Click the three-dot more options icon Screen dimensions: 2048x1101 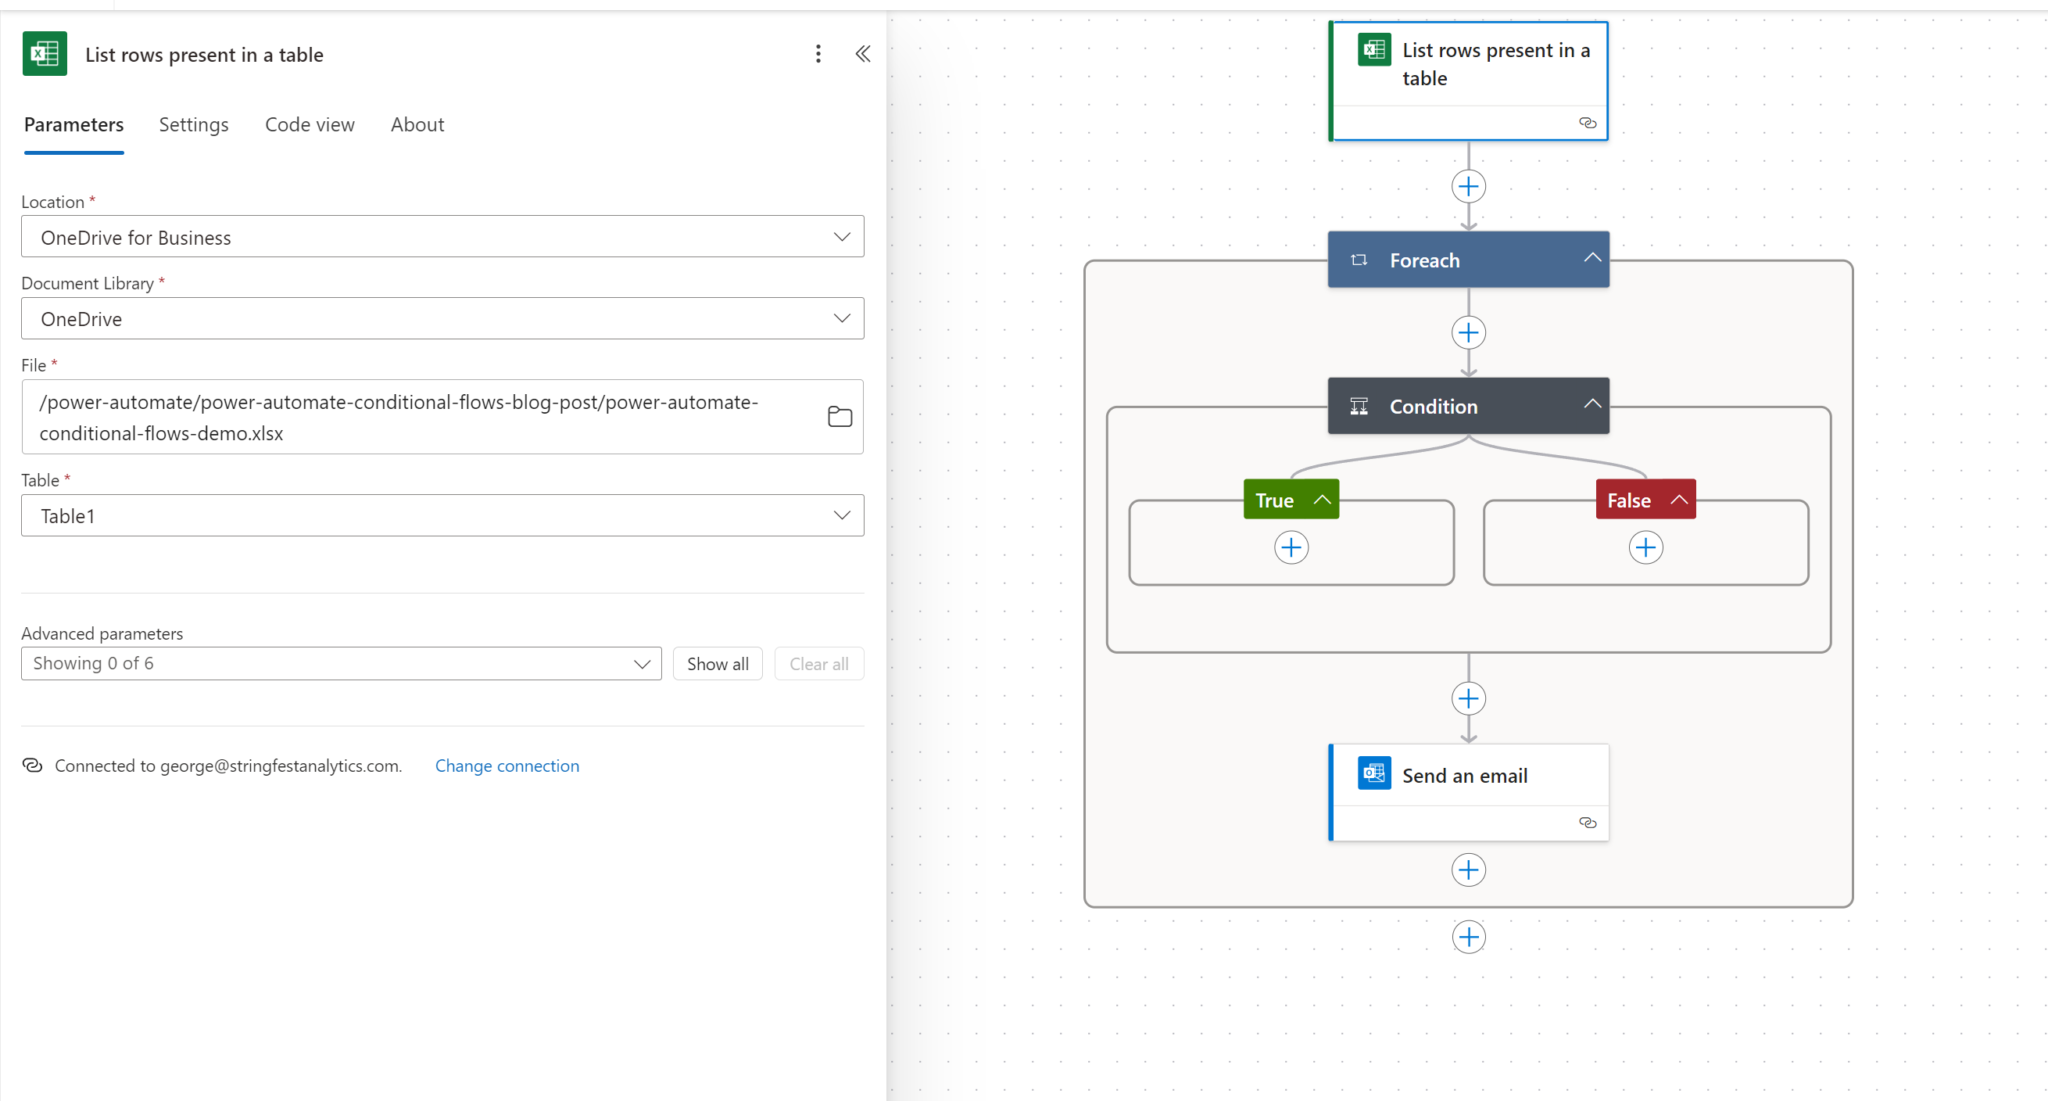click(x=818, y=54)
